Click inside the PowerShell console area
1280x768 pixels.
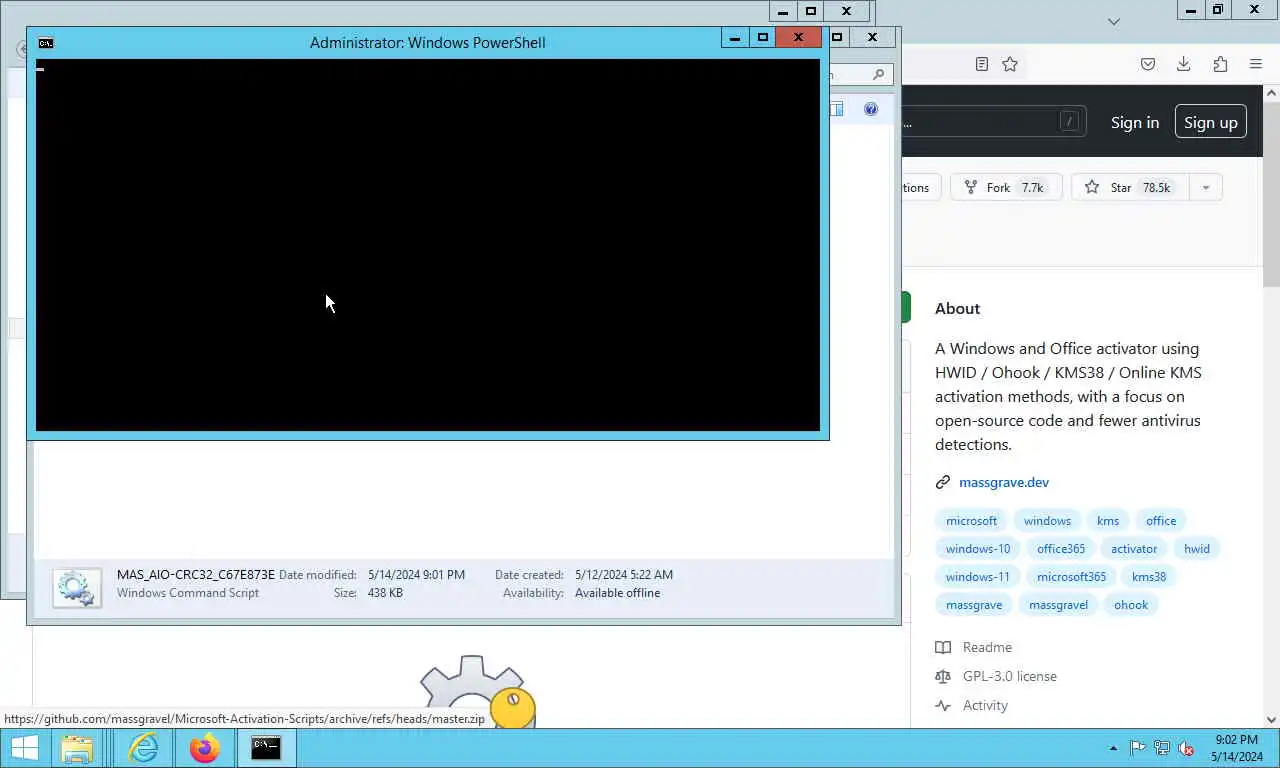[428, 245]
